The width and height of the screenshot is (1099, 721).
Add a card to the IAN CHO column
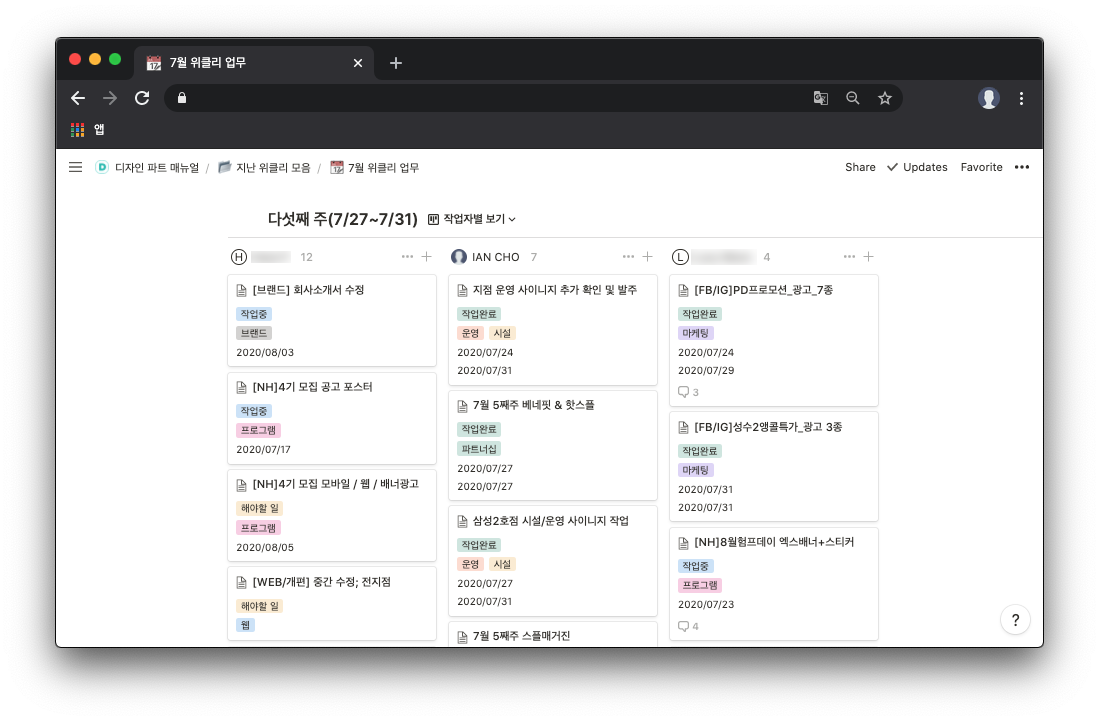[647, 257]
